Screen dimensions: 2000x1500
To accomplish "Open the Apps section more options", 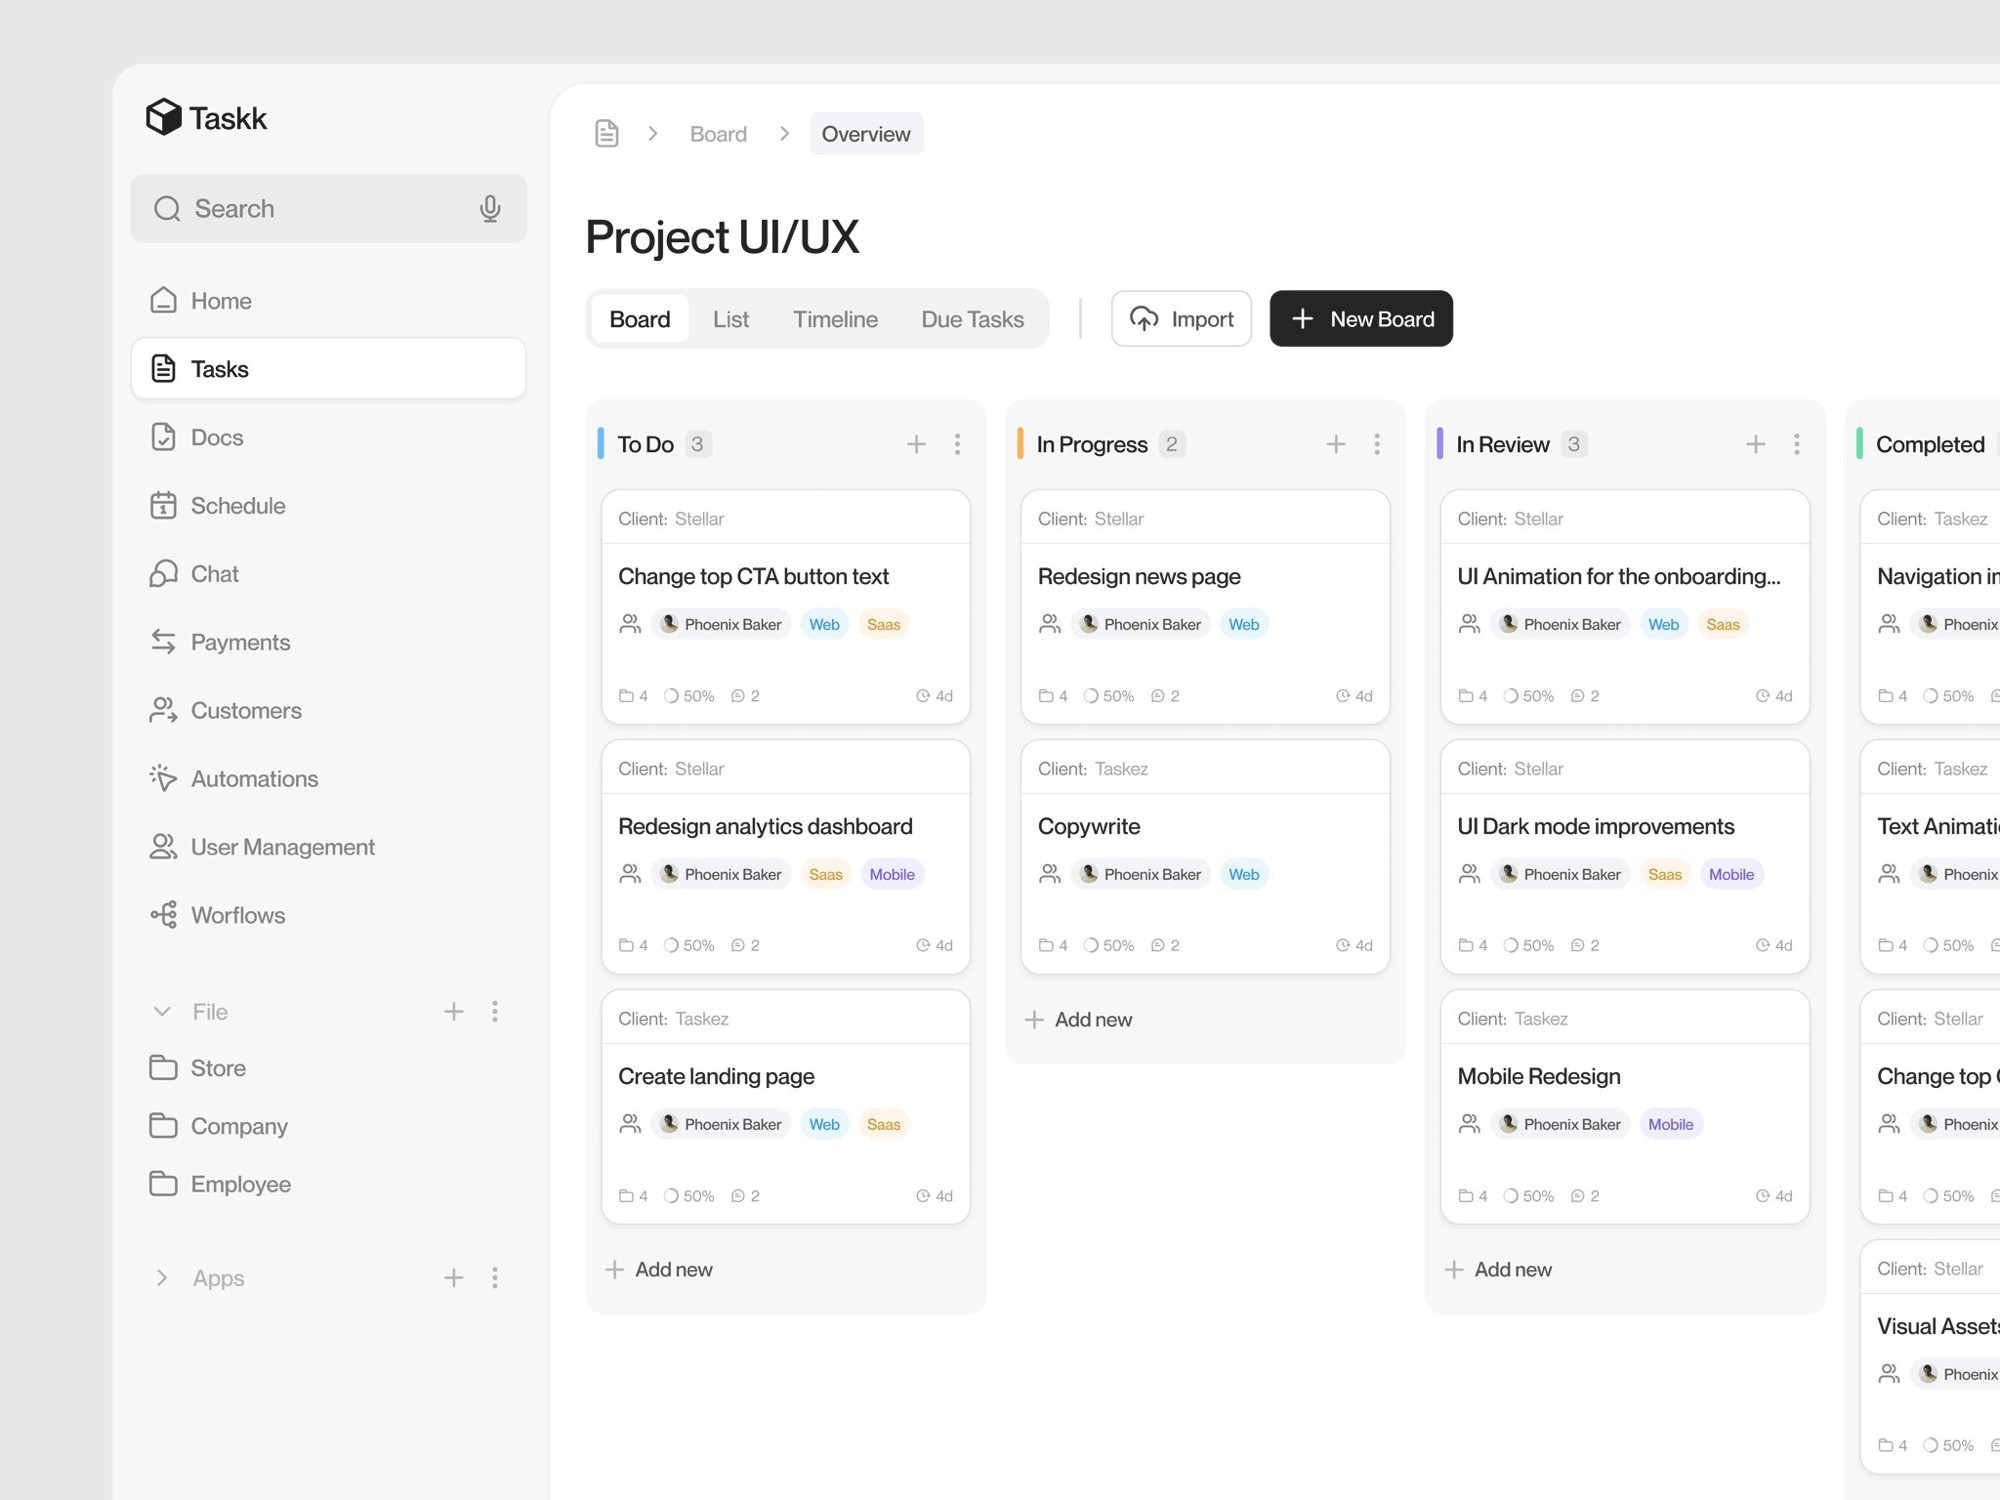I will (x=495, y=1277).
